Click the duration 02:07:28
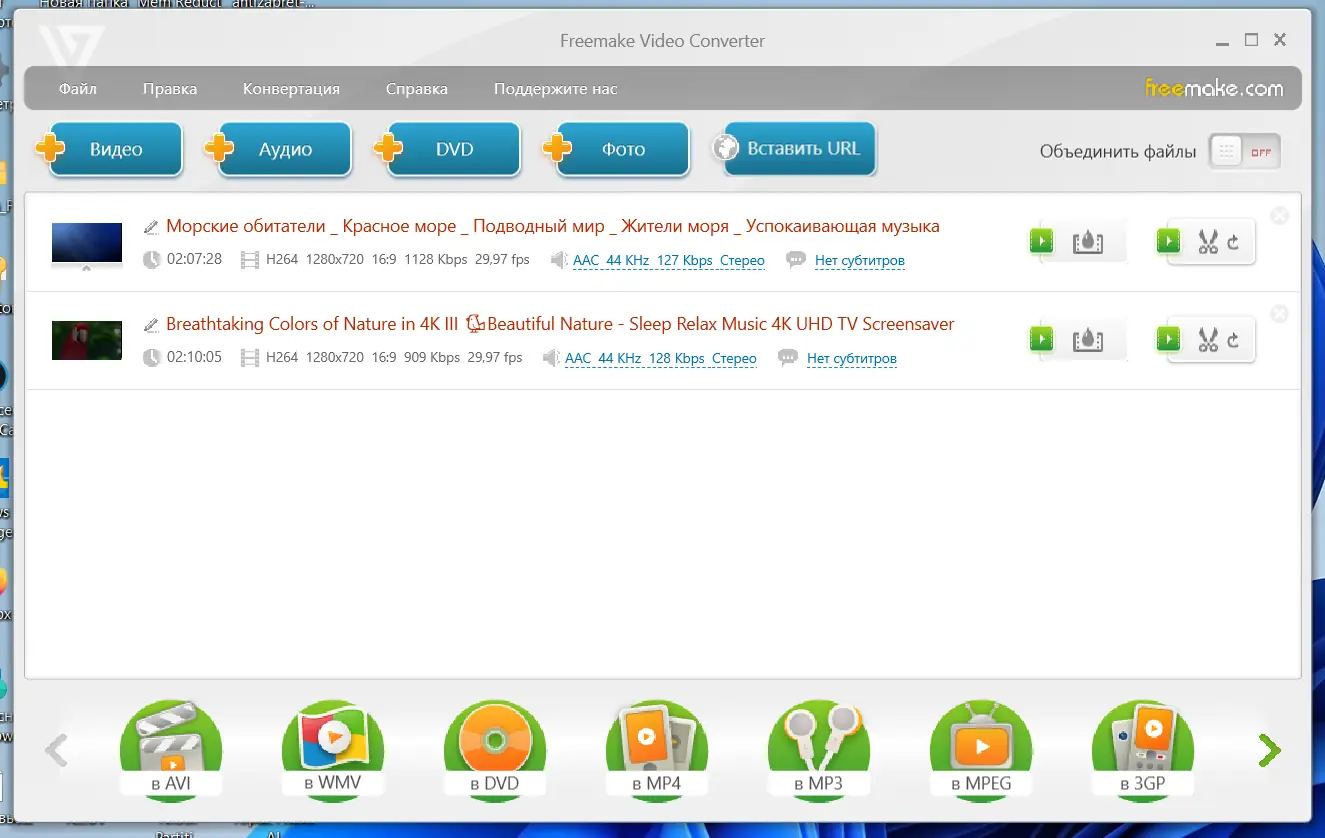 (x=194, y=260)
